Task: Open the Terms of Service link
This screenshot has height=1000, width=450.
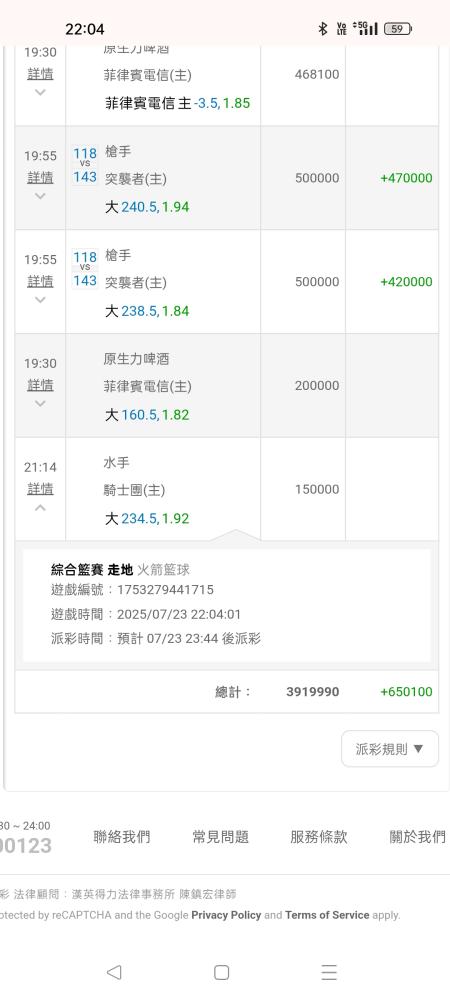Action: [x=327, y=915]
